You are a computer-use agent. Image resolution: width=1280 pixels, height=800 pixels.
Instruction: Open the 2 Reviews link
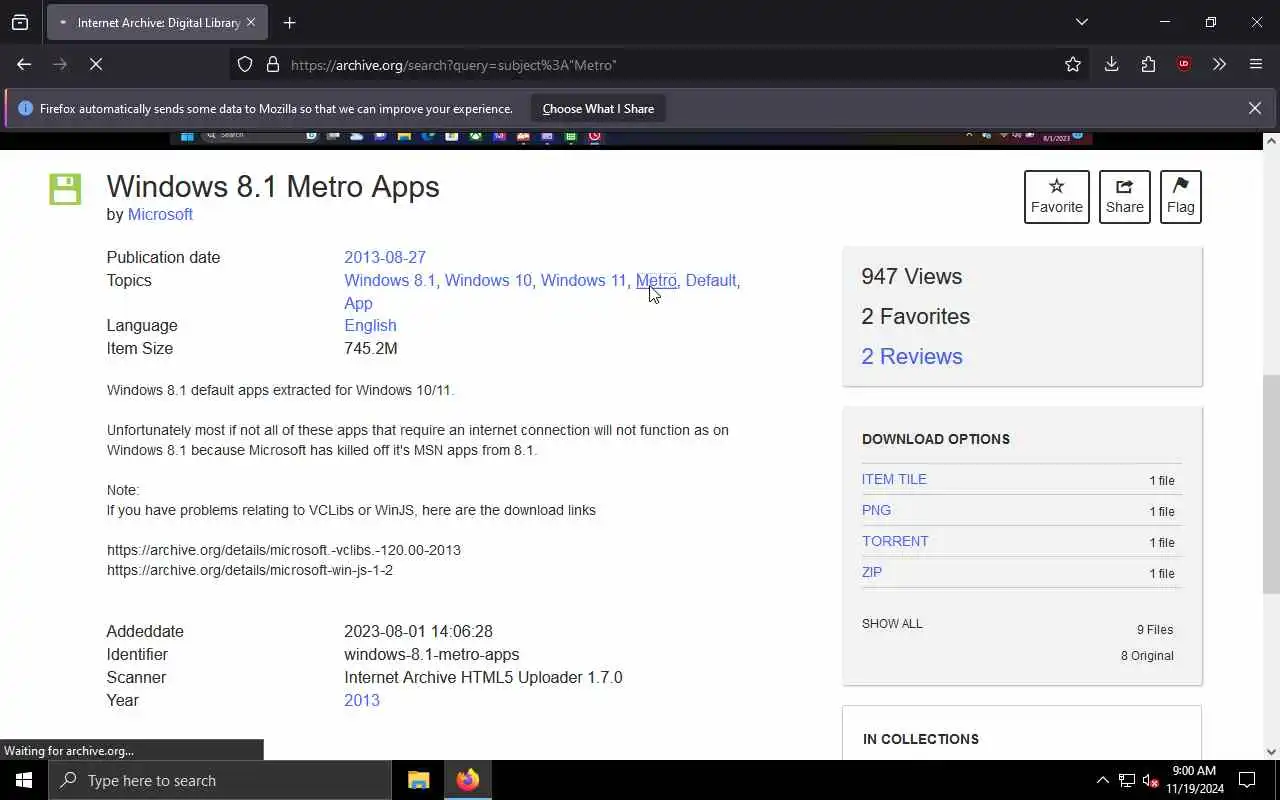(x=912, y=356)
